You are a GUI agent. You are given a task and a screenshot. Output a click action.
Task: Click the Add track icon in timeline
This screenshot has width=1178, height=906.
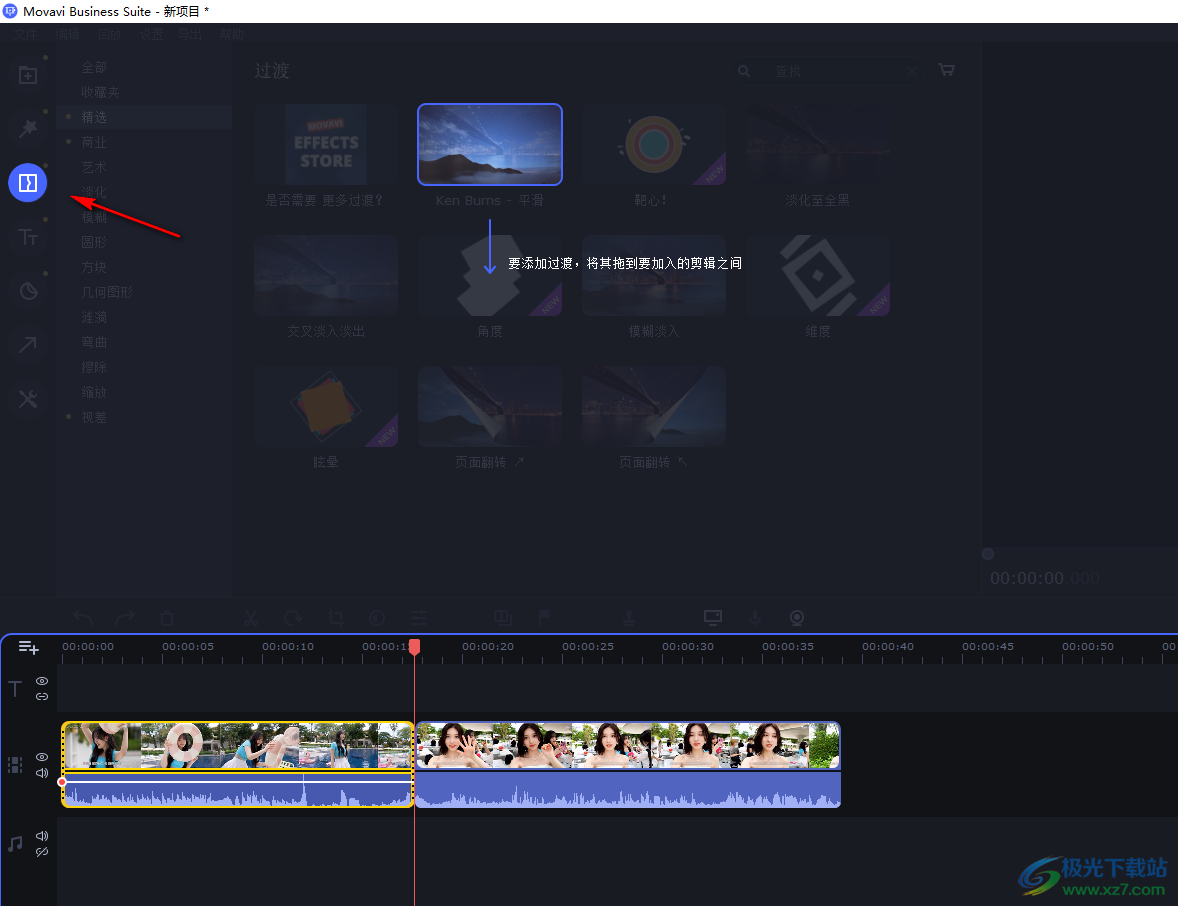[28, 648]
